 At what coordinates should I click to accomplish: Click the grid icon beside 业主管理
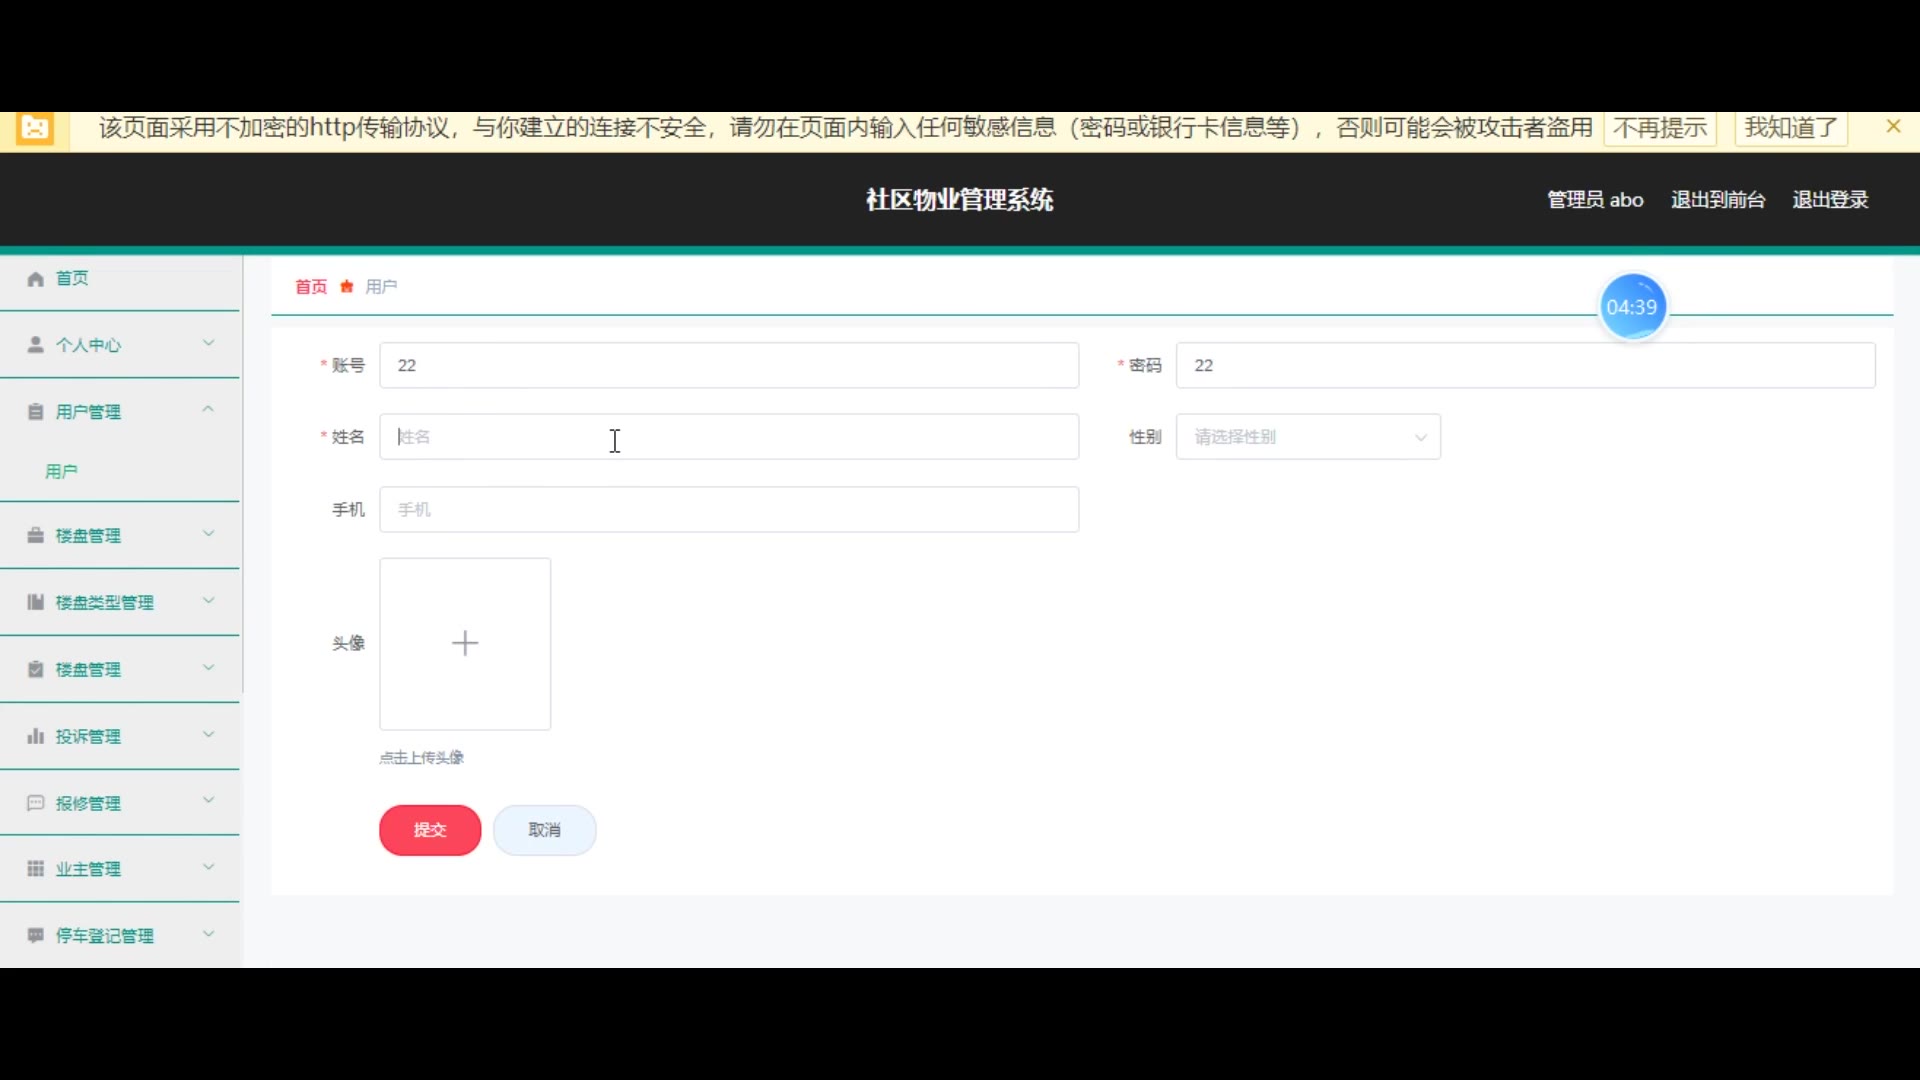[36, 869]
